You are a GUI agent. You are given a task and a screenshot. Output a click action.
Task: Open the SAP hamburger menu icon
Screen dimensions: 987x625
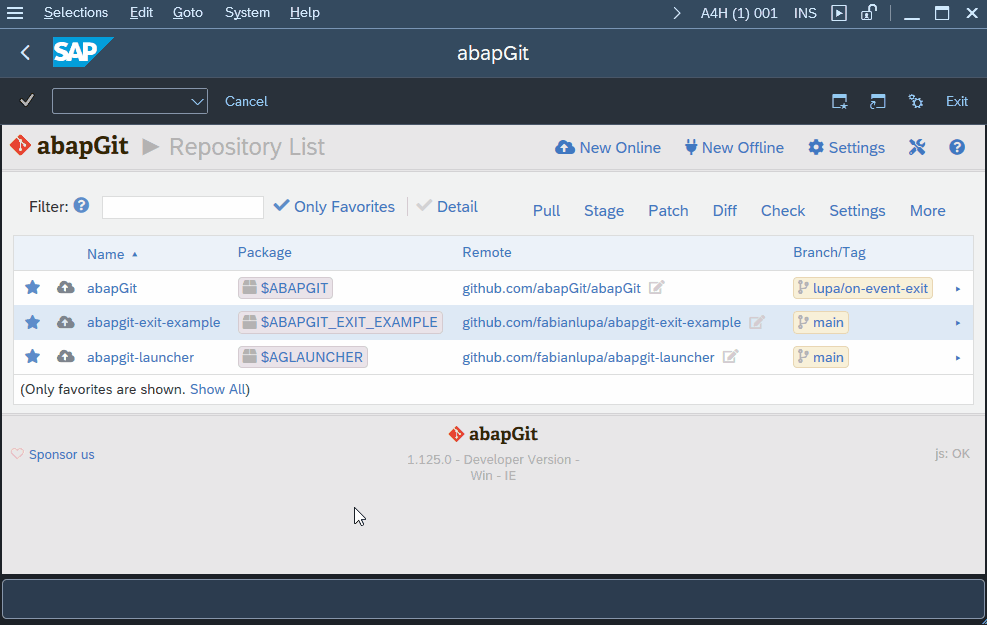click(15, 13)
